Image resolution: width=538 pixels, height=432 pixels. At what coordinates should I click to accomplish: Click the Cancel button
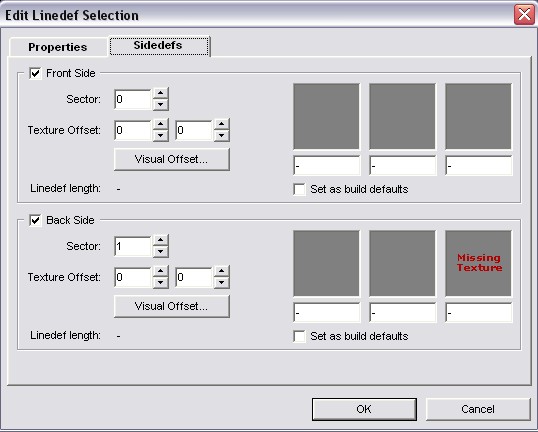tap(478, 409)
